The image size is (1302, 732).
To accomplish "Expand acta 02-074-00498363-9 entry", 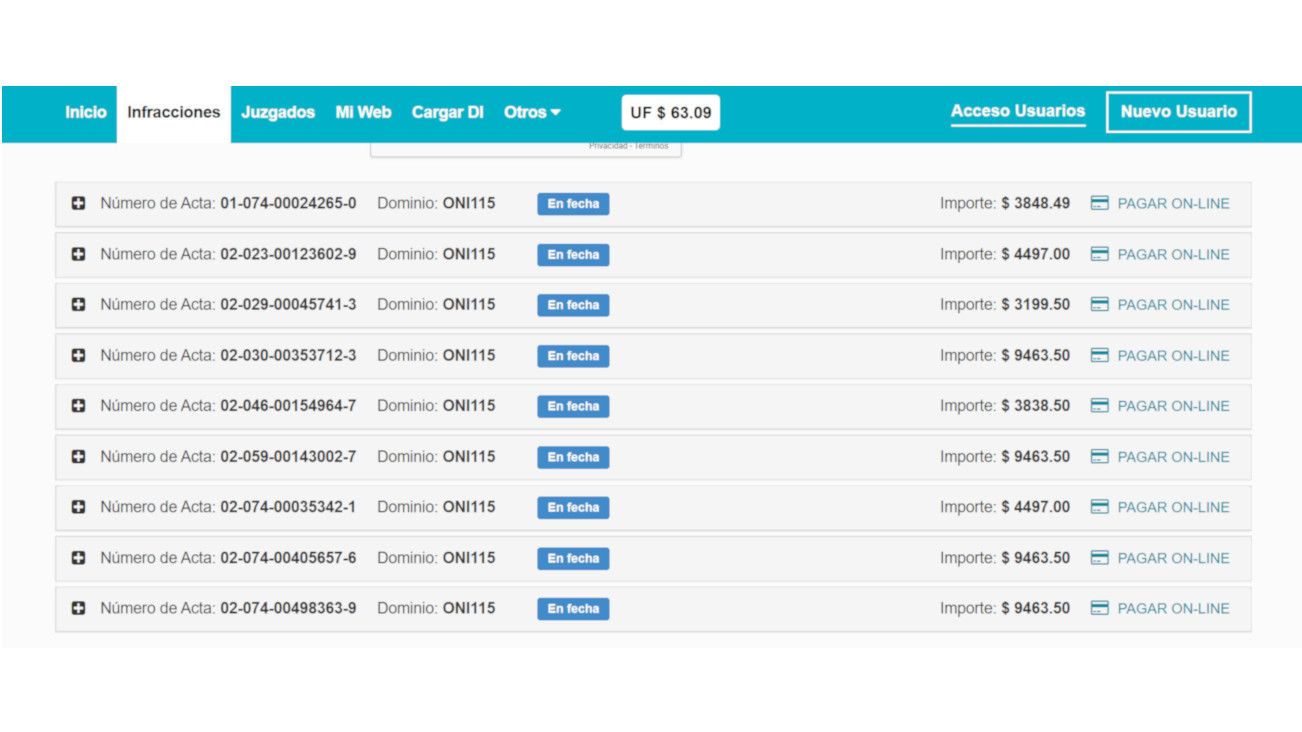I will coord(78,608).
